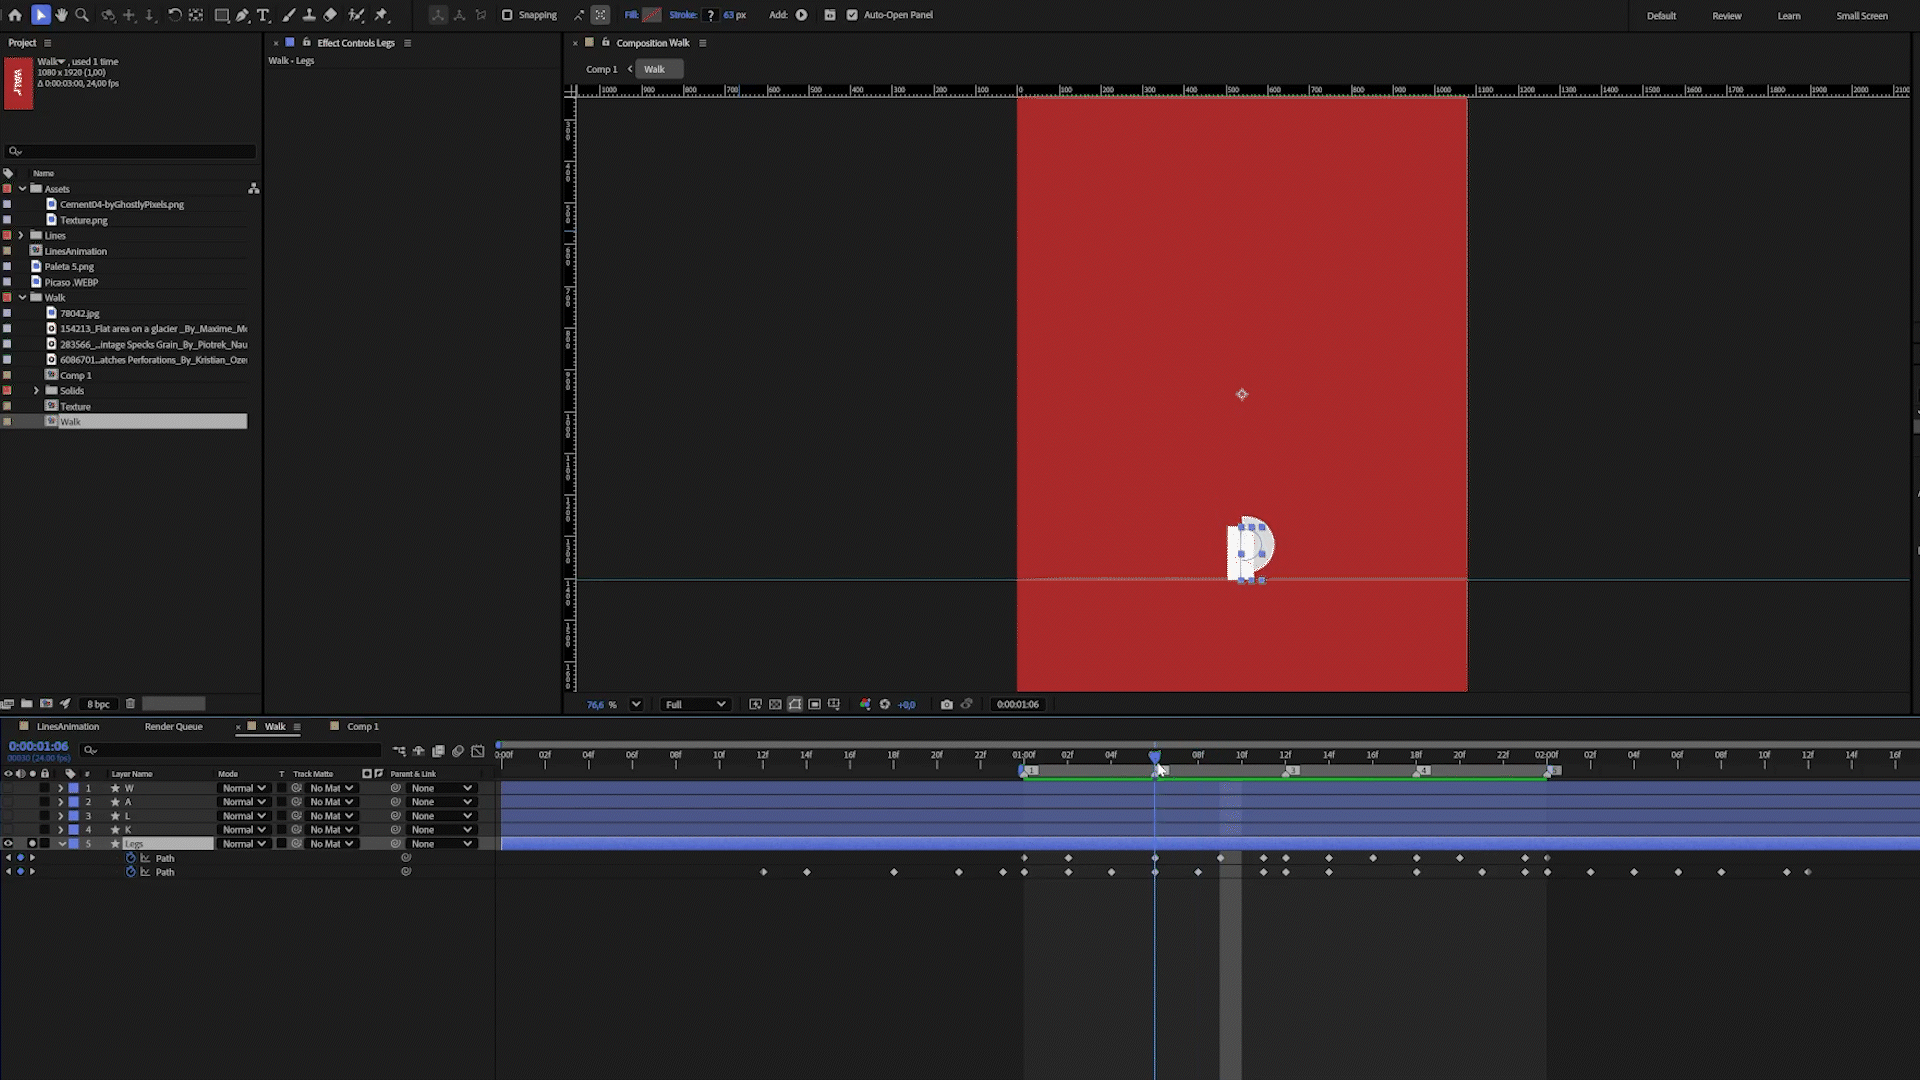Choose the Rectangle shape tool
The width and height of the screenshot is (1920, 1080).
tap(222, 15)
